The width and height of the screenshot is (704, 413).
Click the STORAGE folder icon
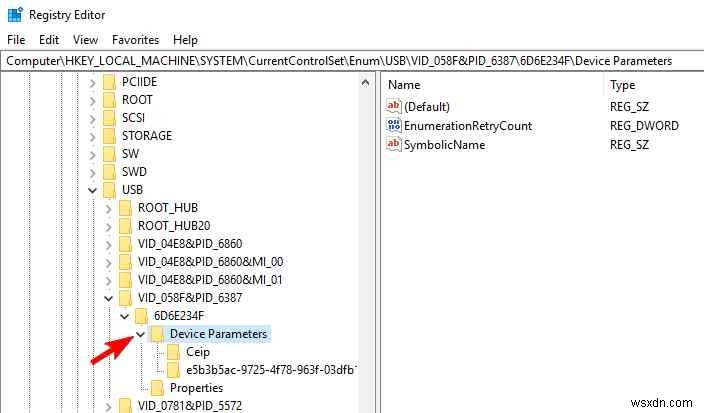click(109, 136)
